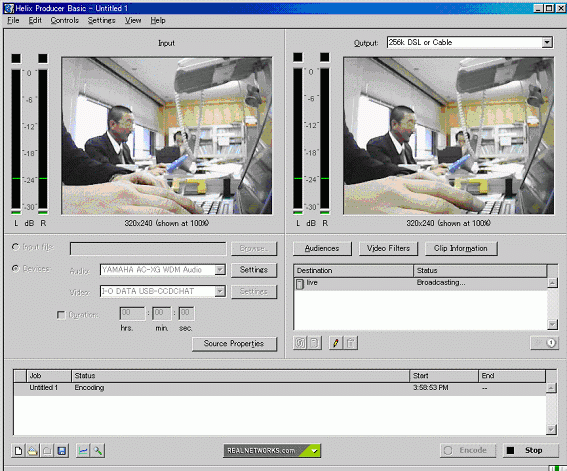Click the job list Status column header
This screenshot has width=567, height=471.
click(x=240, y=376)
